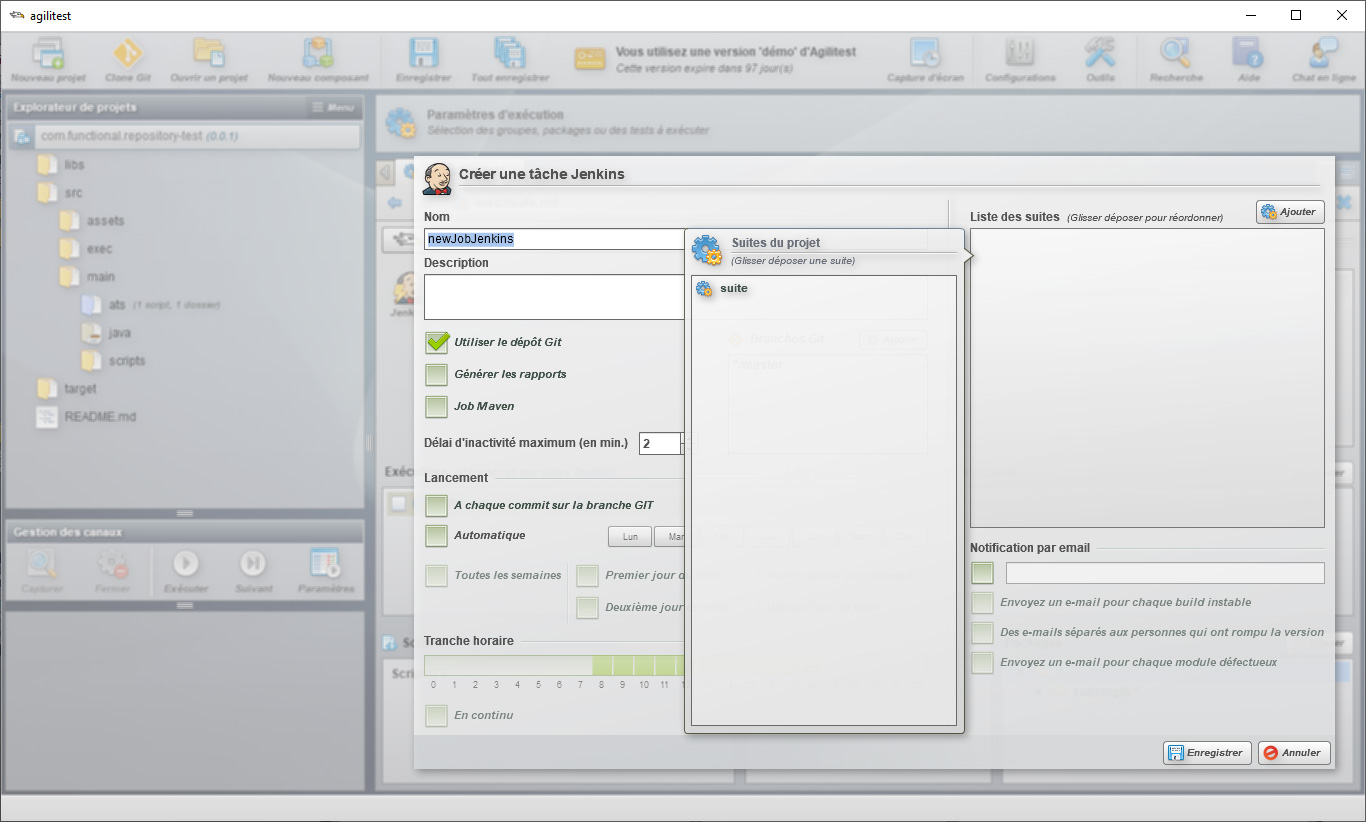Click the Description text area
Screen dimensions: 1366x822
(x=554, y=297)
